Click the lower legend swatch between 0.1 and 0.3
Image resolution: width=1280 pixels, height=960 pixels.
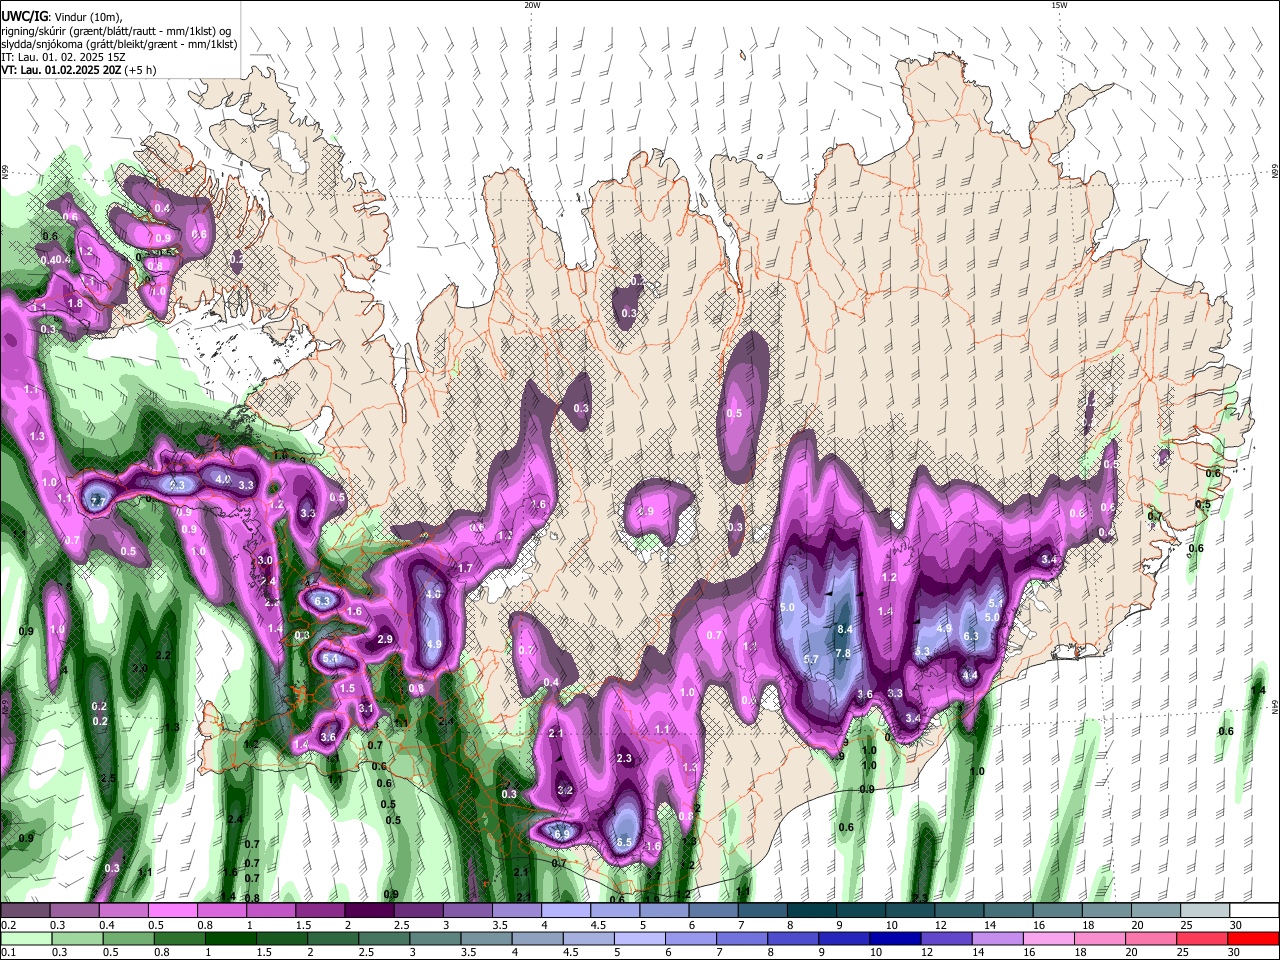(x=25, y=939)
